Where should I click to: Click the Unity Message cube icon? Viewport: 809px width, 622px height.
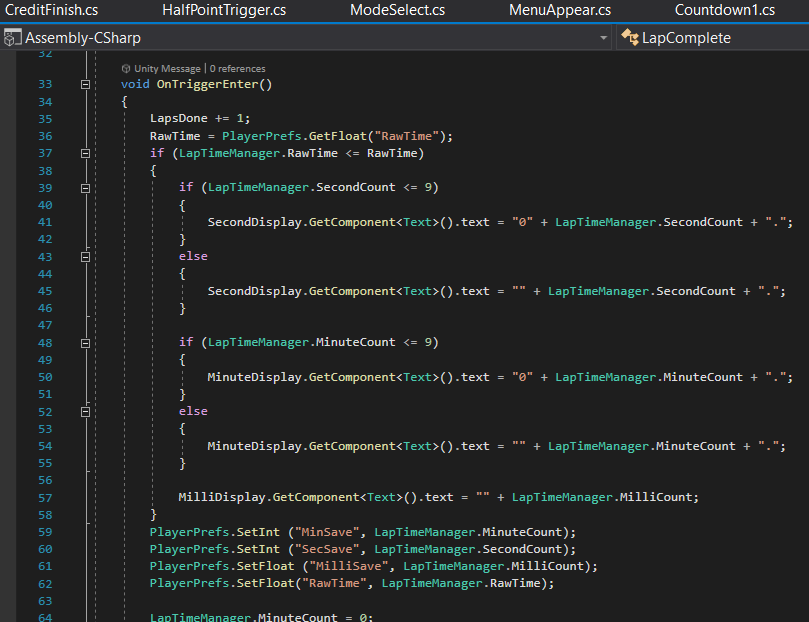coord(125,69)
